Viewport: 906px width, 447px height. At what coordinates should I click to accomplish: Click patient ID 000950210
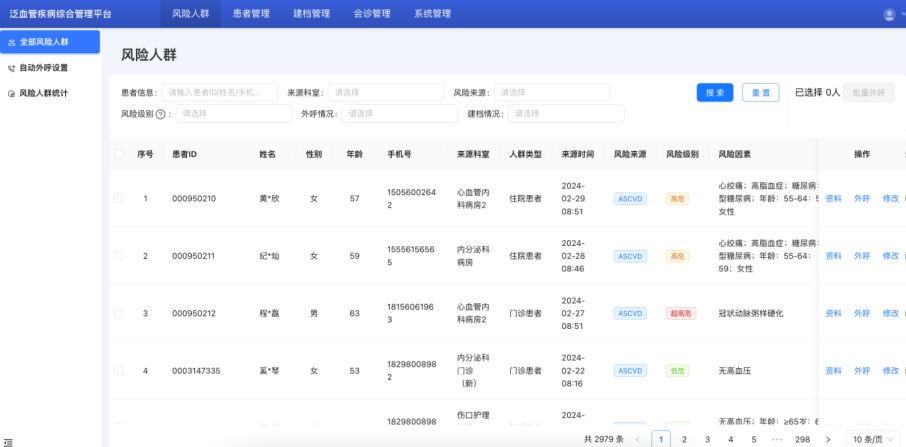194,199
